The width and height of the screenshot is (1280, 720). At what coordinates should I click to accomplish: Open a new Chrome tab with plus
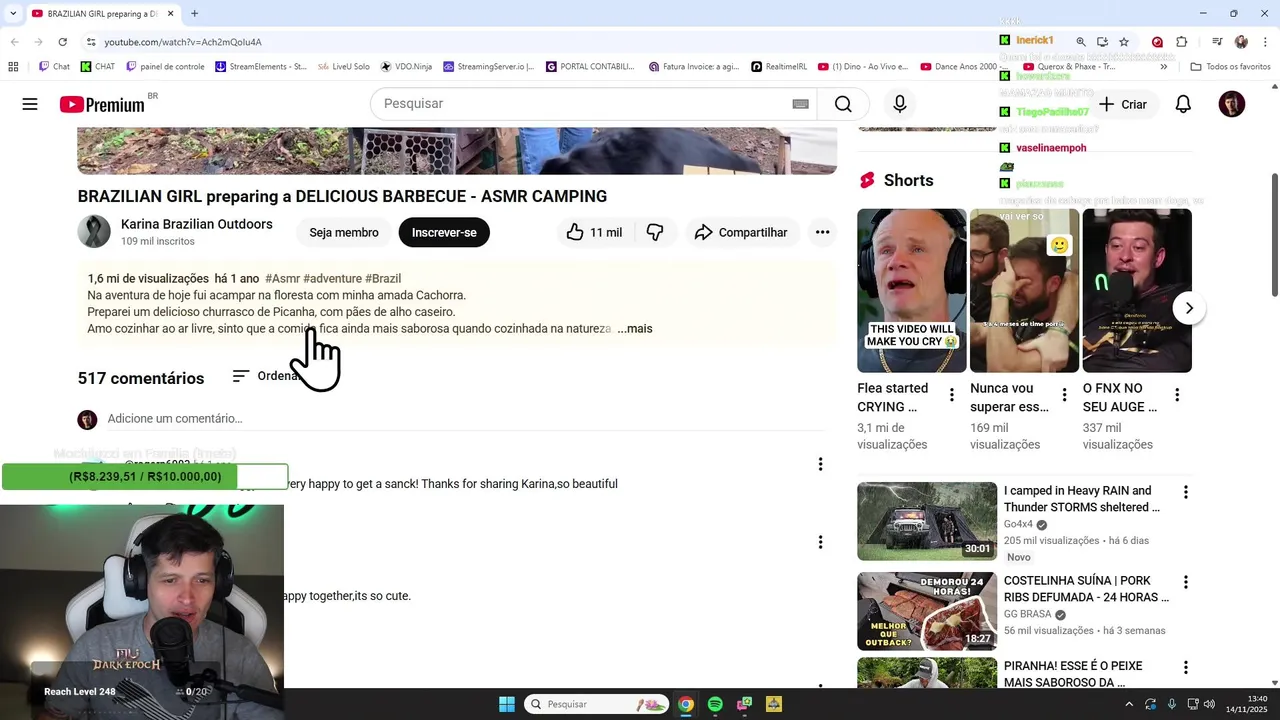[194, 14]
